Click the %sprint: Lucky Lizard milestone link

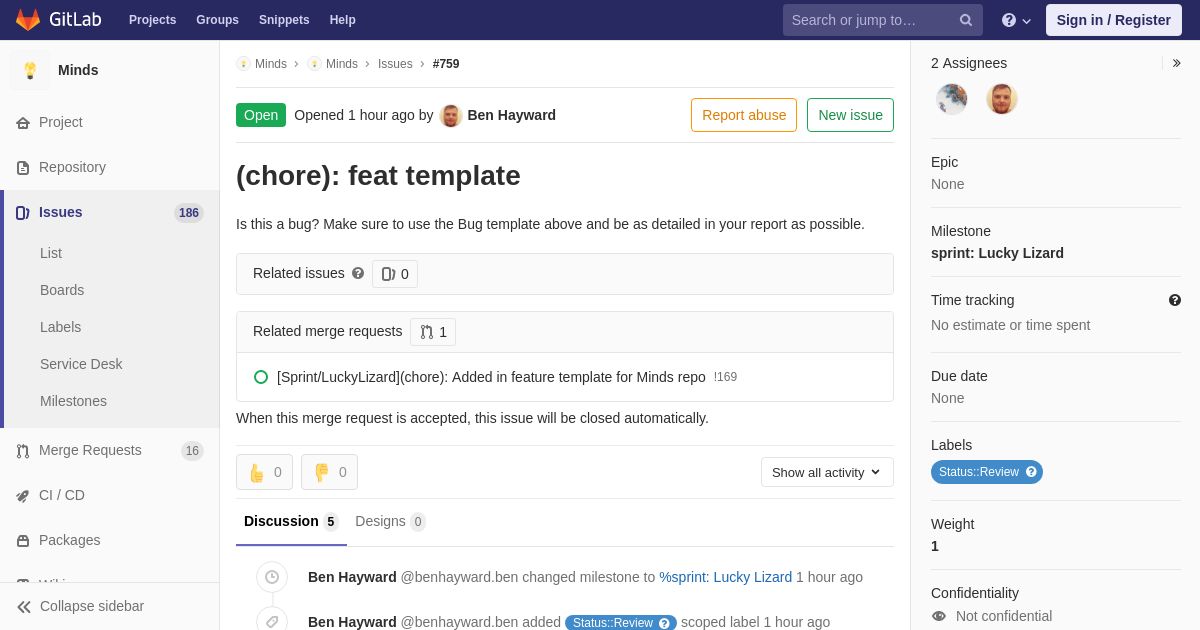tap(725, 577)
